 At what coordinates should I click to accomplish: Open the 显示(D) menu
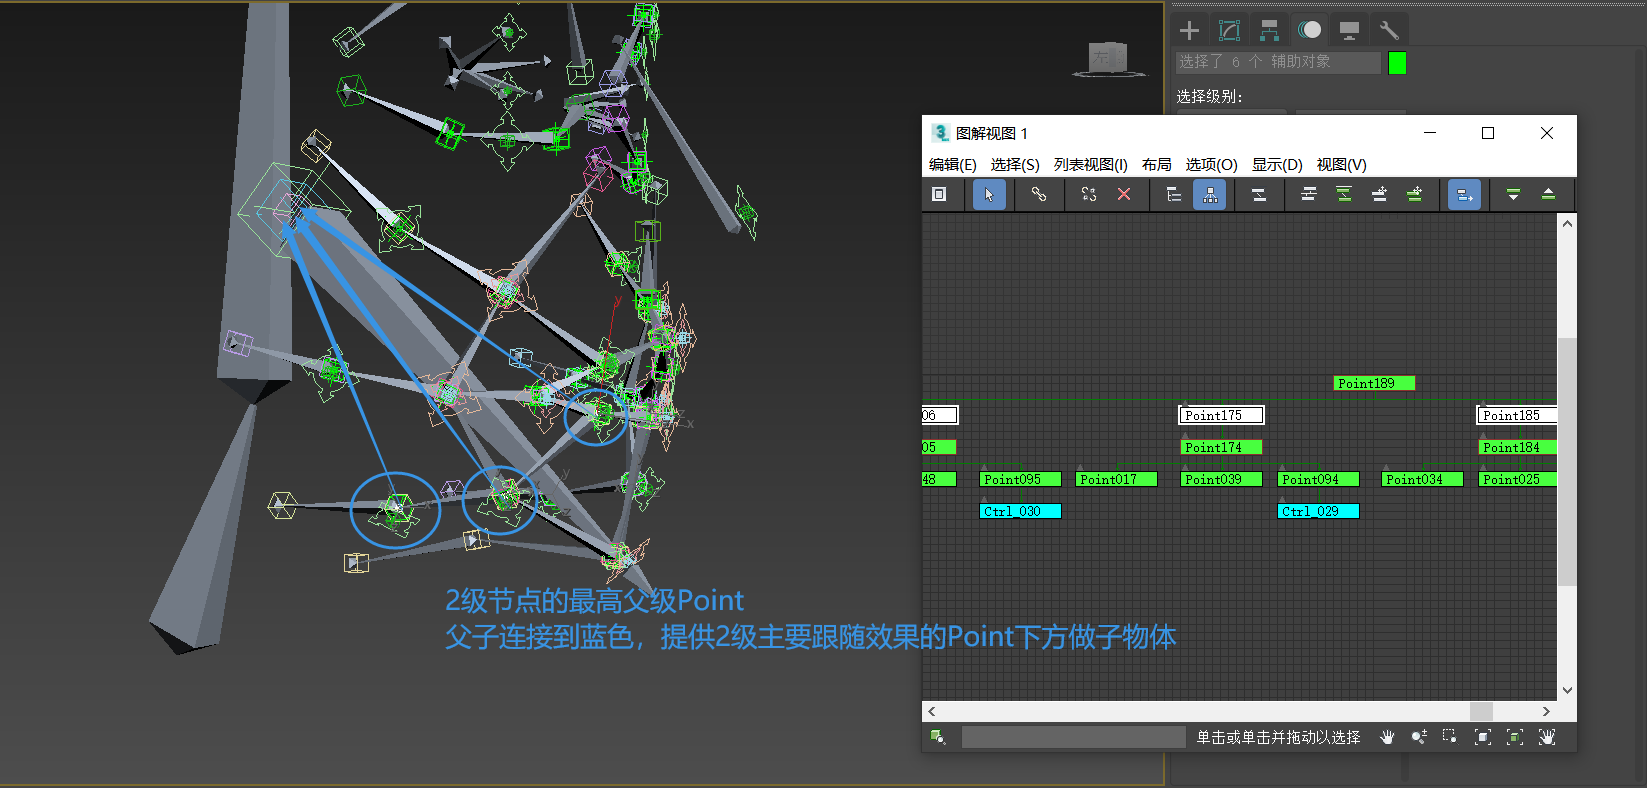[x=1277, y=164]
